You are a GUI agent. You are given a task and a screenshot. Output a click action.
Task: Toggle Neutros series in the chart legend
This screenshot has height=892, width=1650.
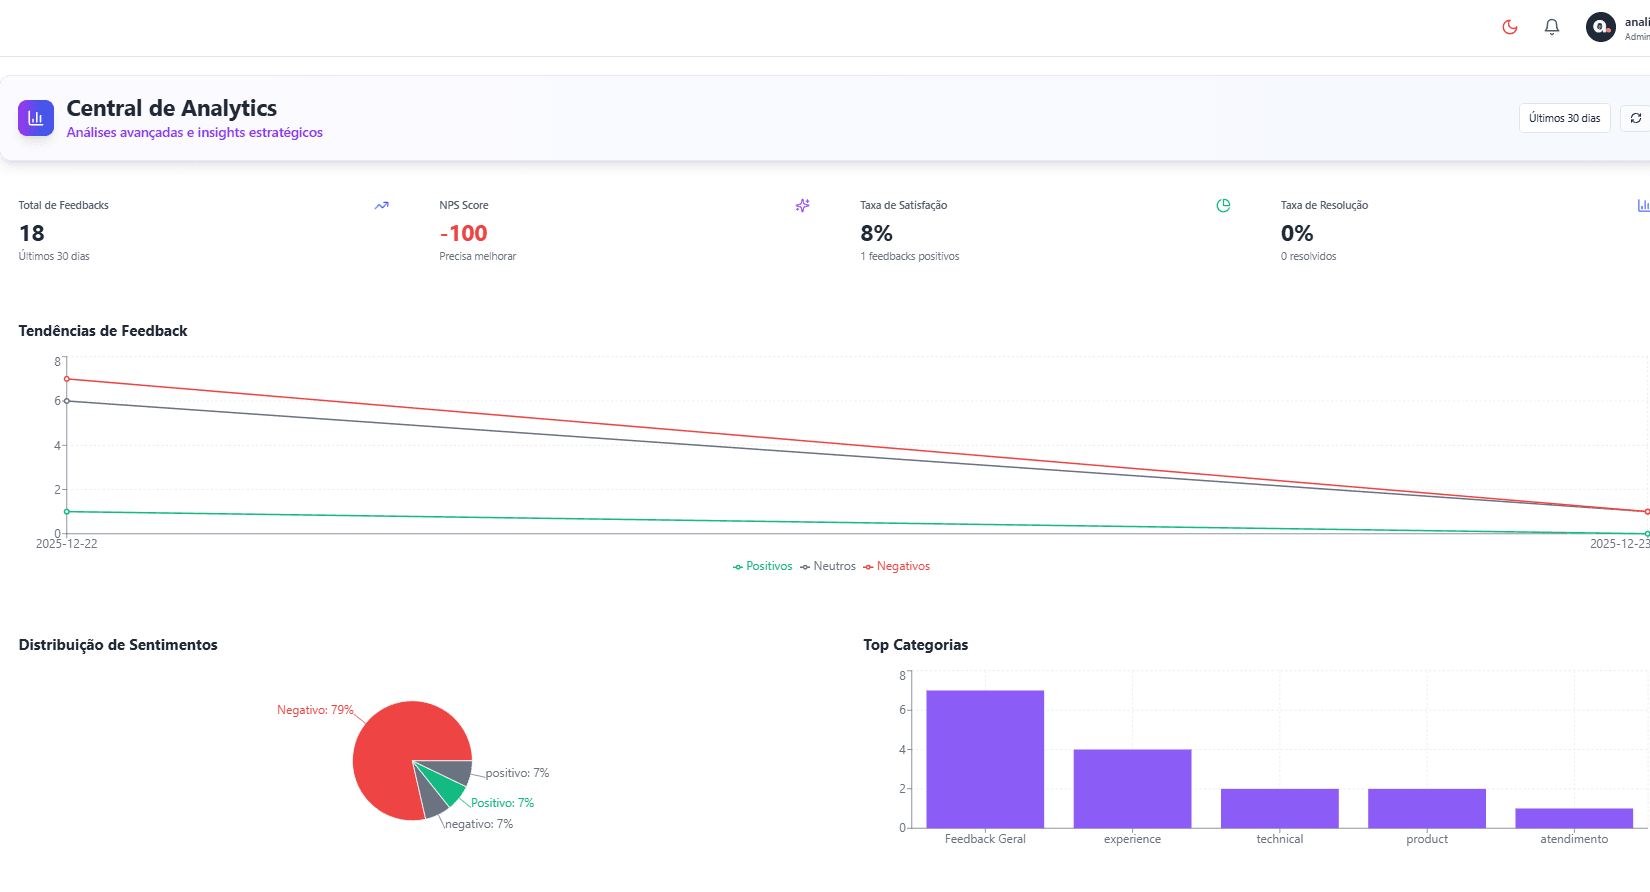[x=828, y=567]
